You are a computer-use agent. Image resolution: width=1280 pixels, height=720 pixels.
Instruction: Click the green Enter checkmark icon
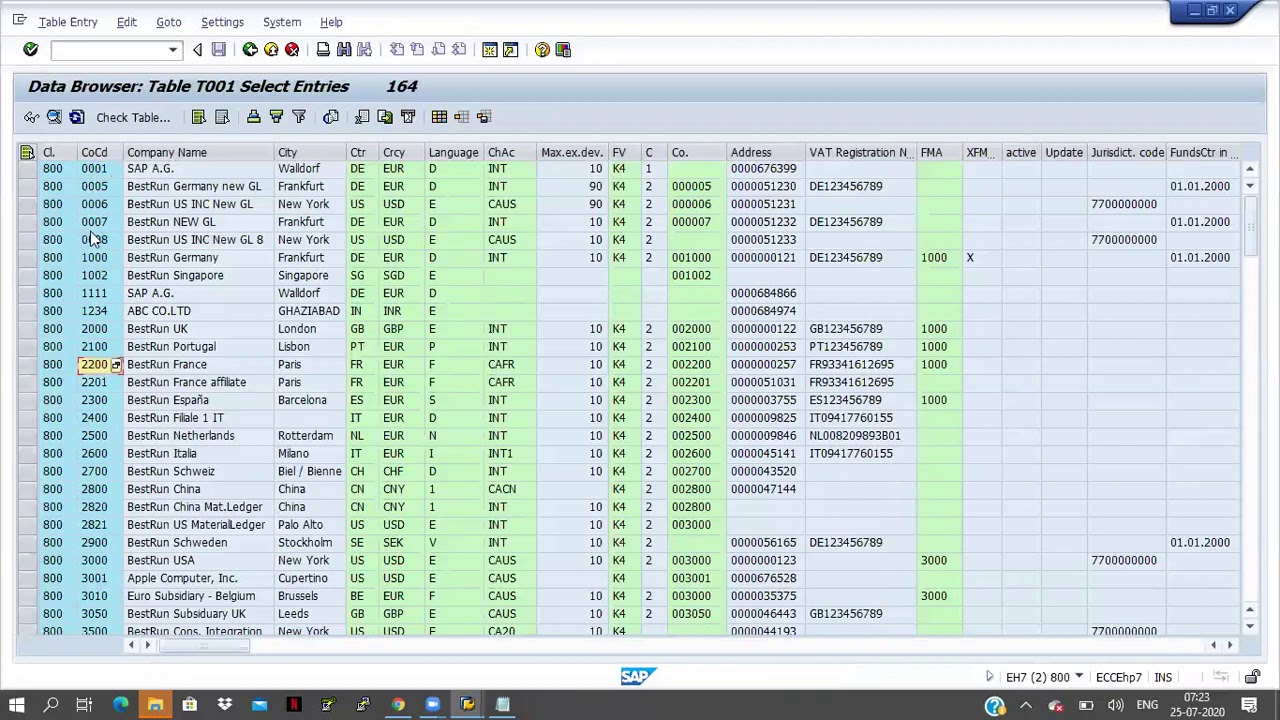pyautogui.click(x=30, y=50)
